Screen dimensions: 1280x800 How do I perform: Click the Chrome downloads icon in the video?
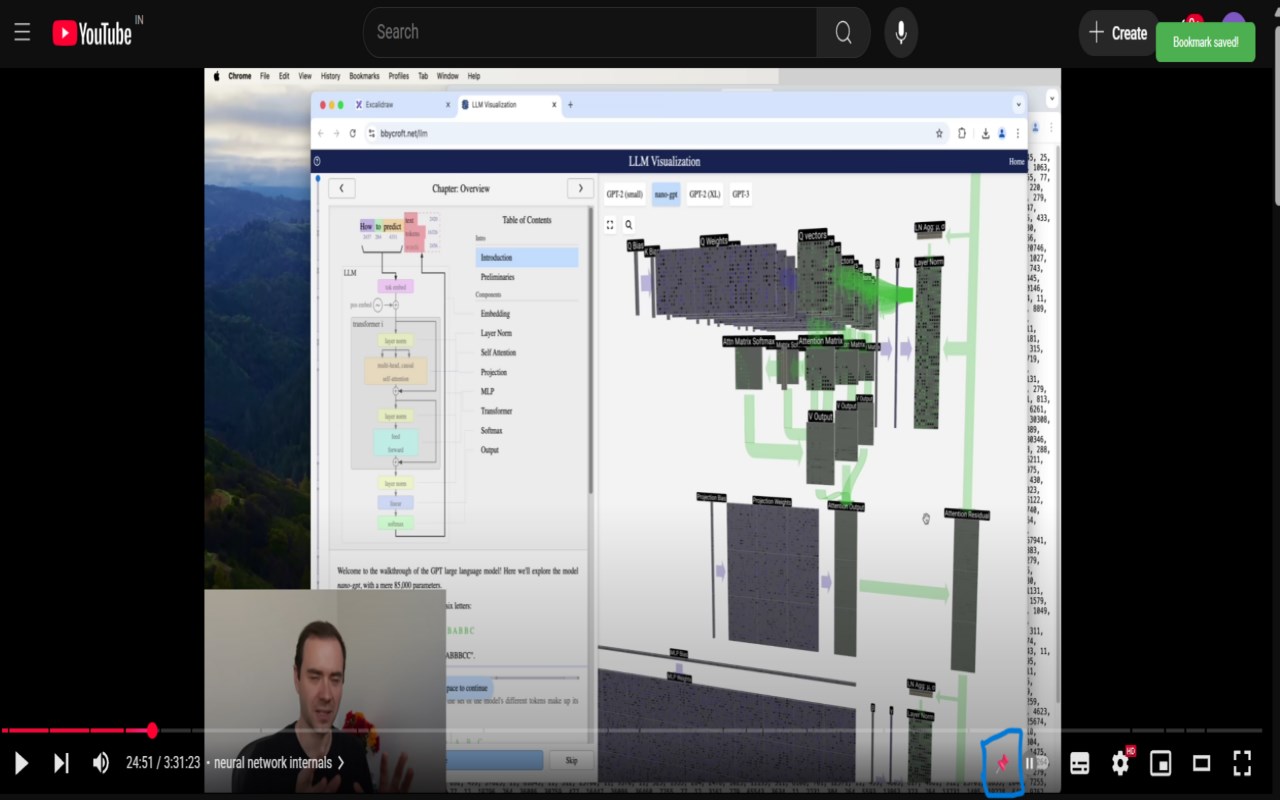(x=985, y=133)
